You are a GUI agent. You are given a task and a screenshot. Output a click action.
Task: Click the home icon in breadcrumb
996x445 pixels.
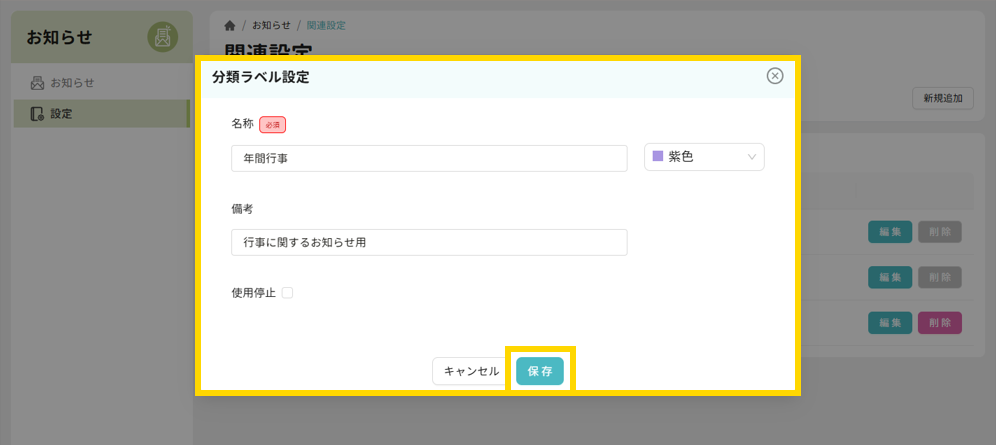(231, 25)
